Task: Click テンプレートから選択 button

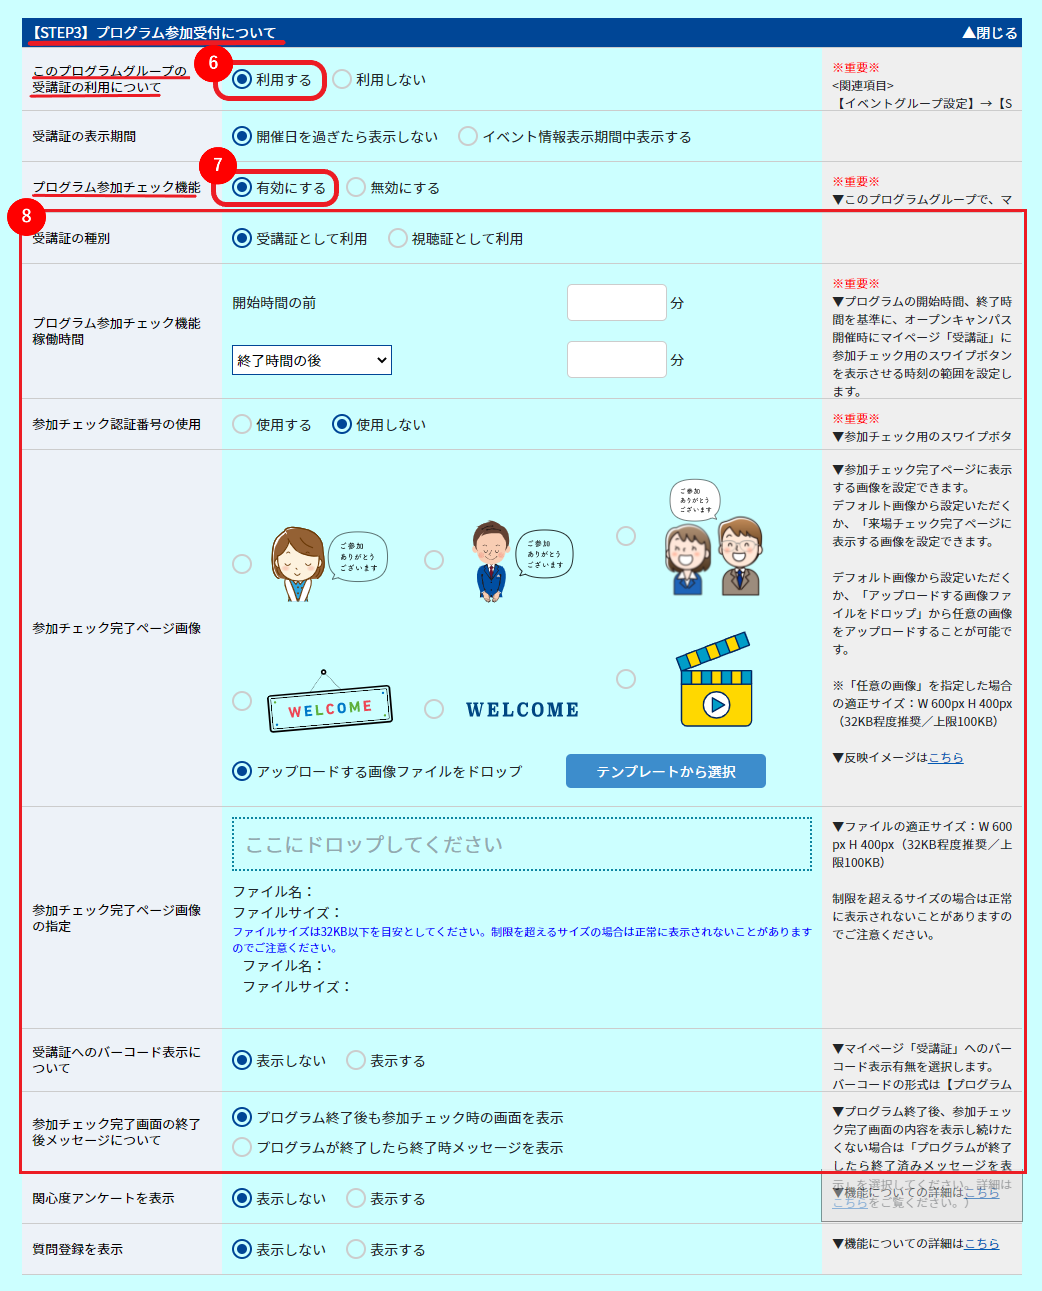Action: 666,771
